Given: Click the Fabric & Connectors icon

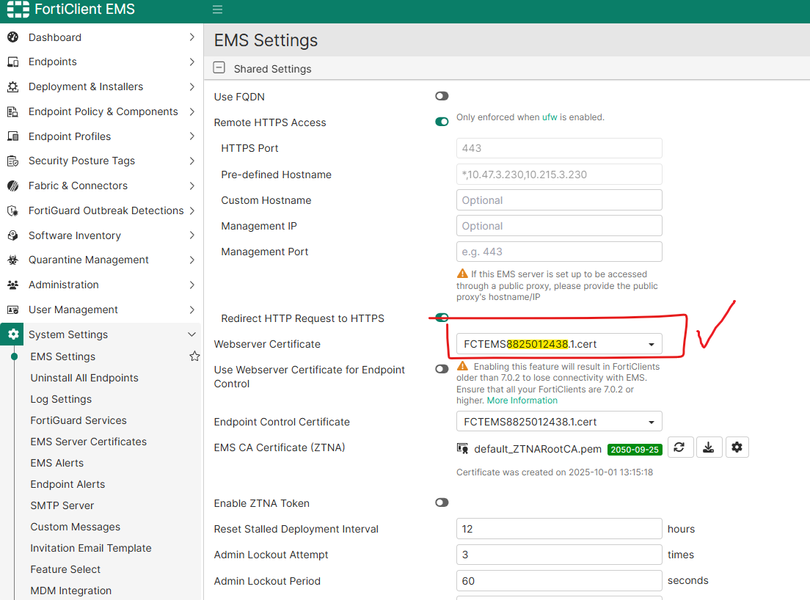Looking at the screenshot, I should pos(13,186).
